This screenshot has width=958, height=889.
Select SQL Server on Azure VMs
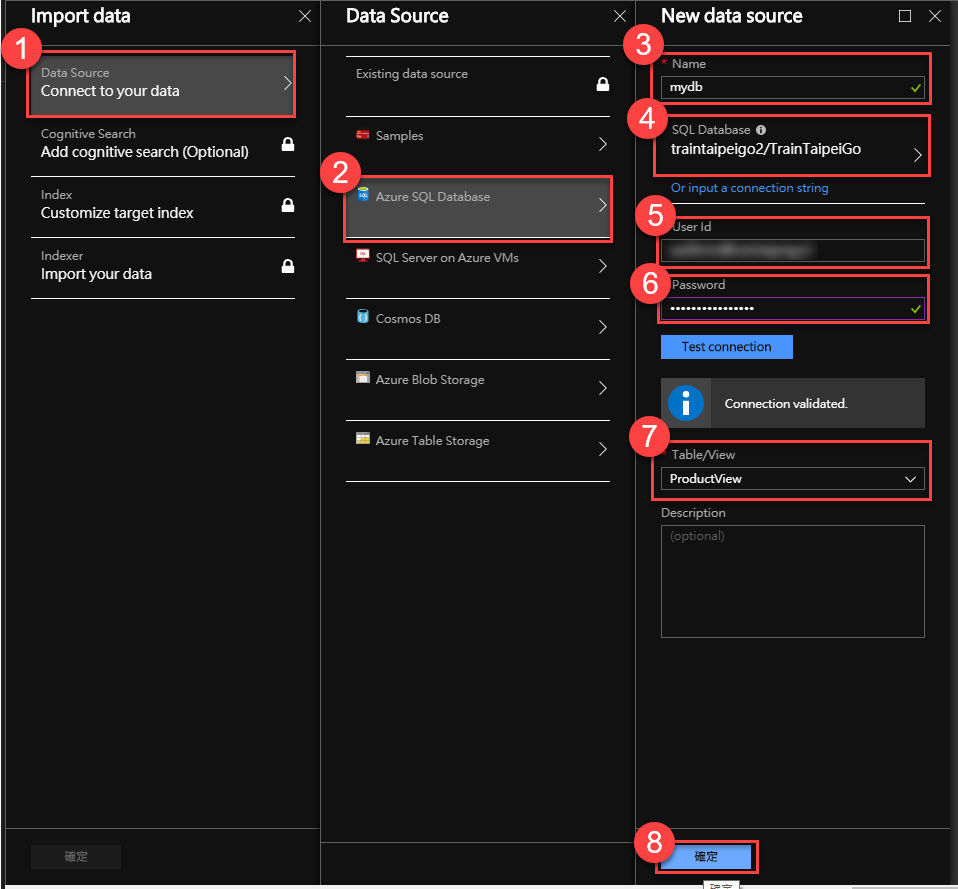pyautogui.click(x=478, y=268)
